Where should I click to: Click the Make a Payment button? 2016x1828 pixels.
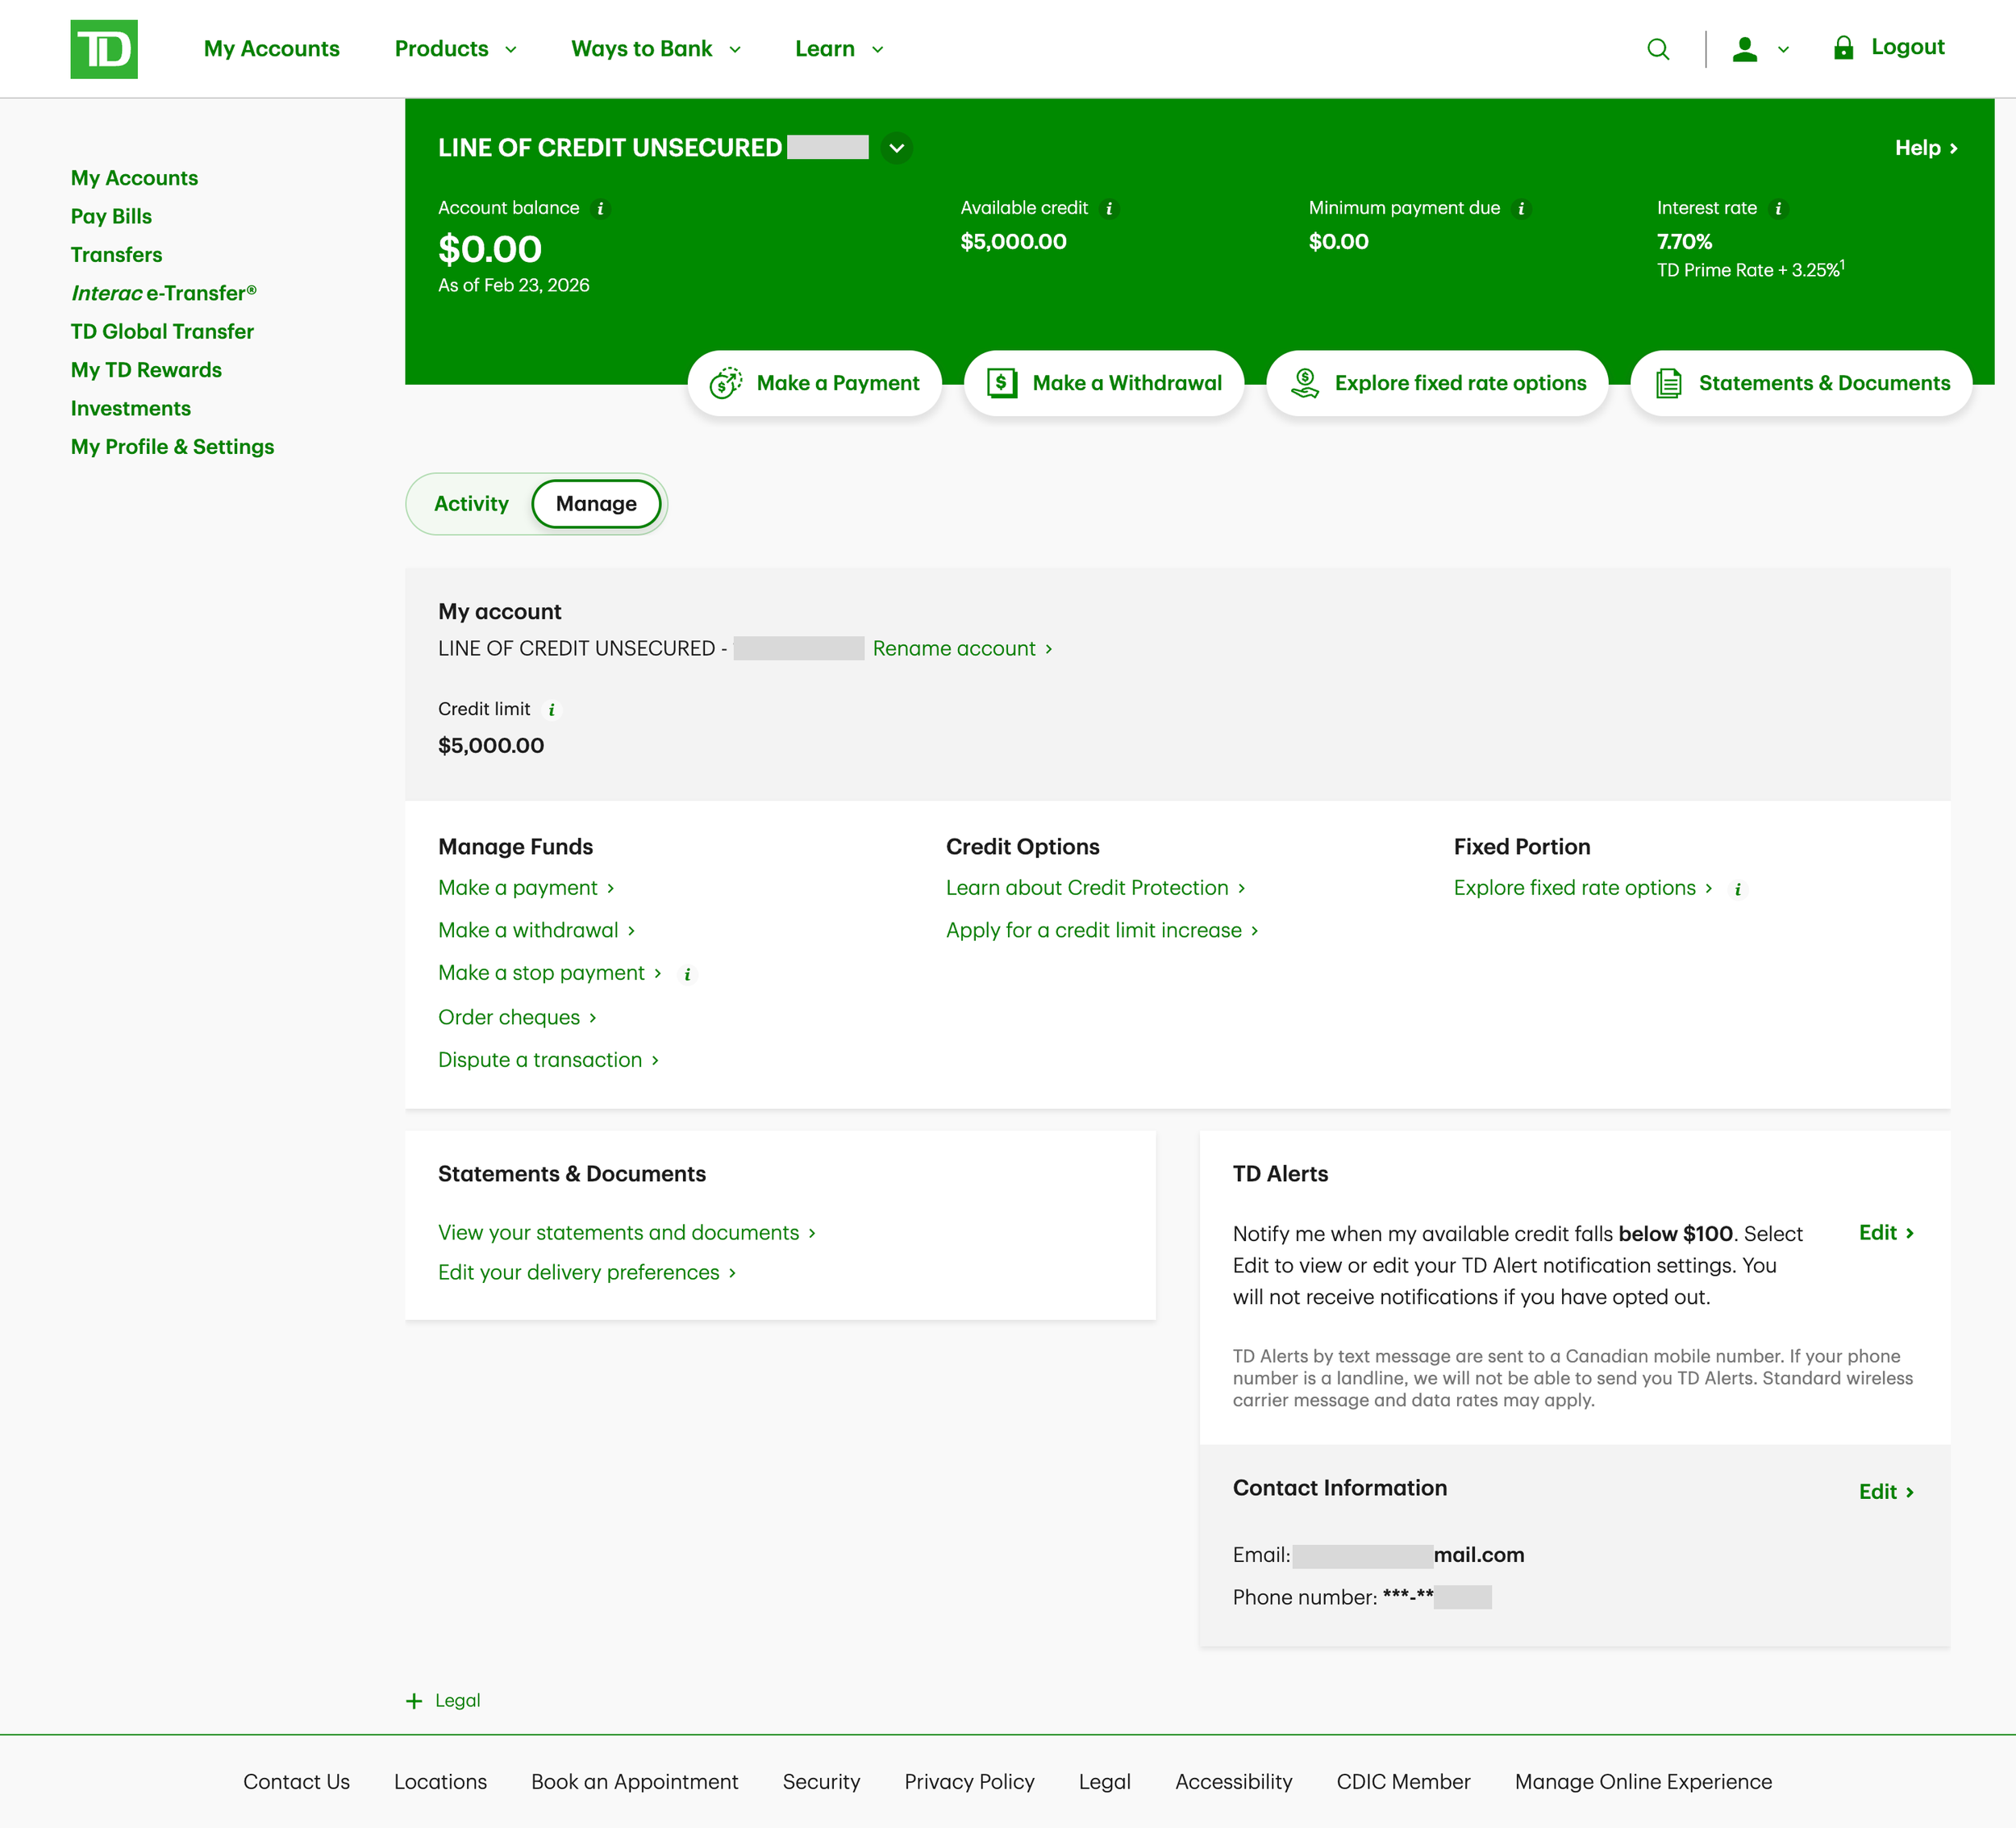[x=814, y=383]
